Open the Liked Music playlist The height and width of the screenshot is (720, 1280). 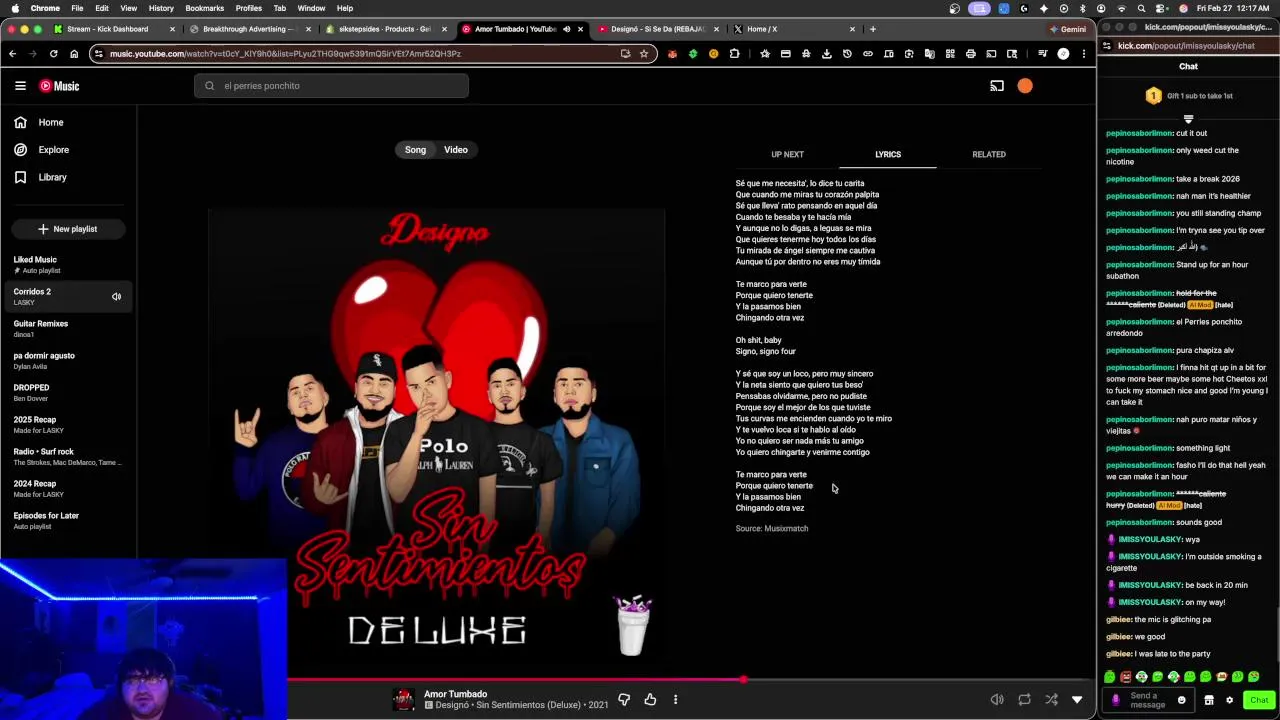pyautogui.click(x=68, y=264)
